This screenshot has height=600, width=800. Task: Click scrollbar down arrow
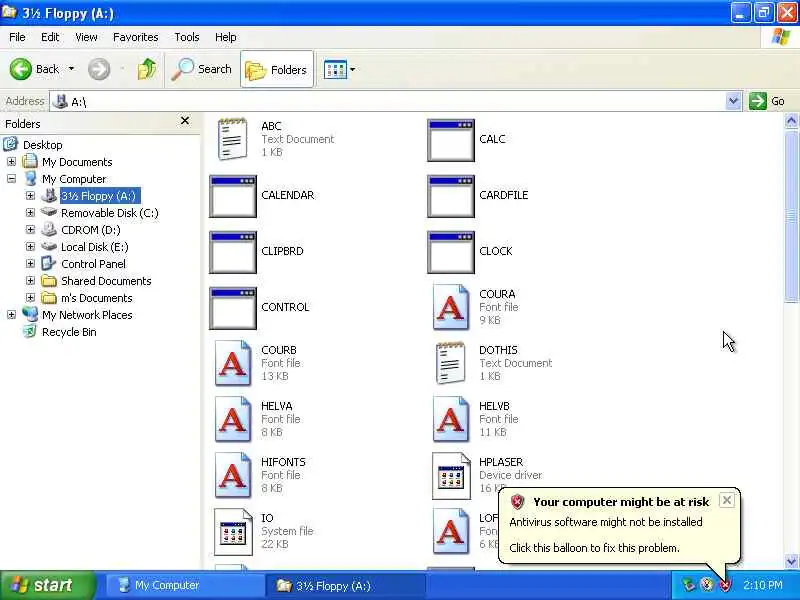coord(791,562)
